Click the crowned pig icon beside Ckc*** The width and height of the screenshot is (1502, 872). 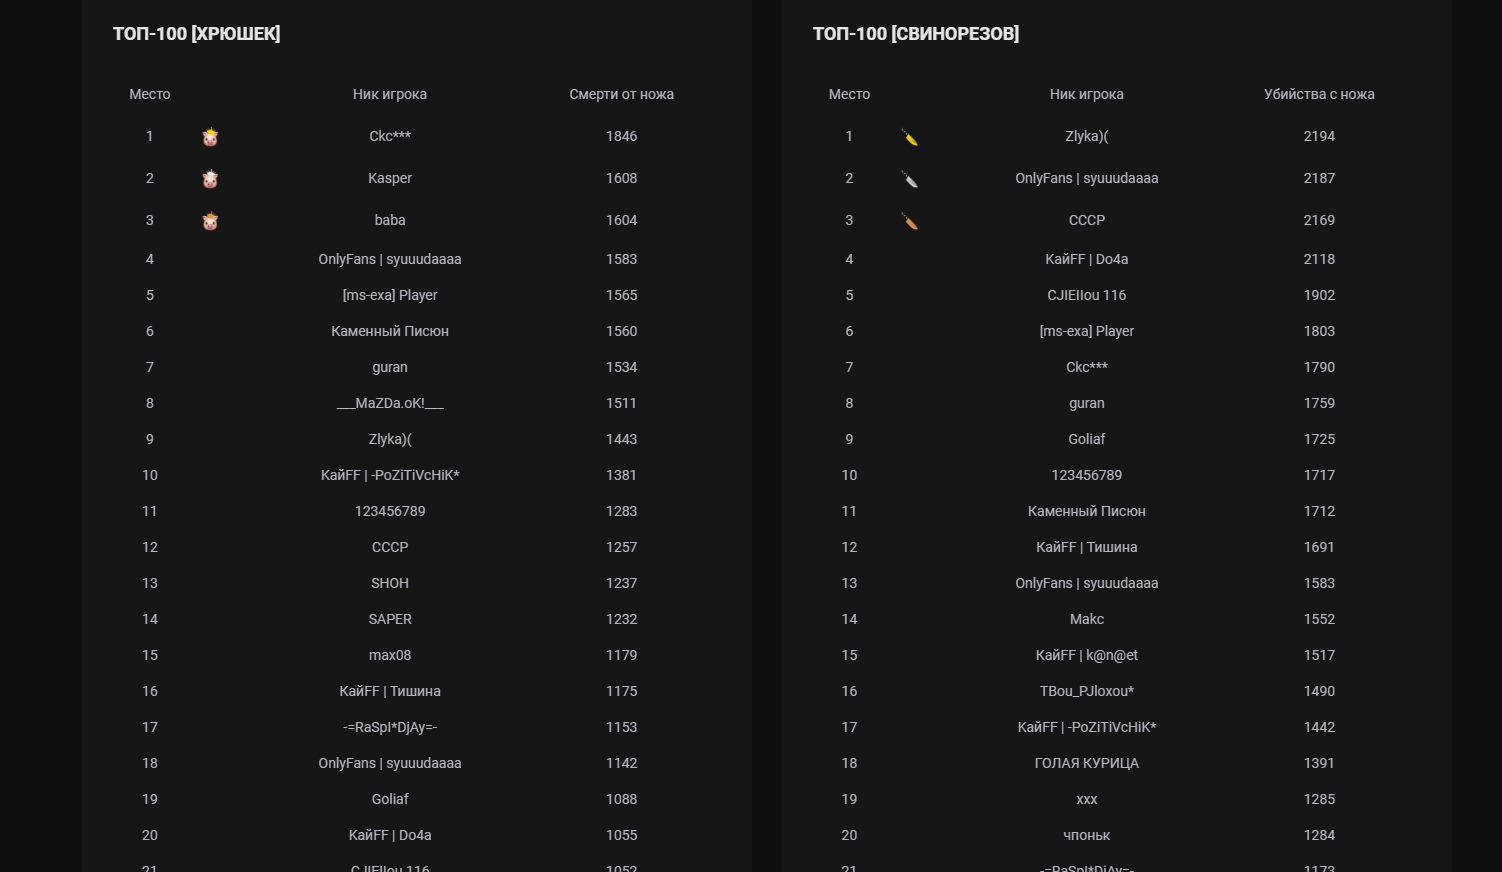210,137
